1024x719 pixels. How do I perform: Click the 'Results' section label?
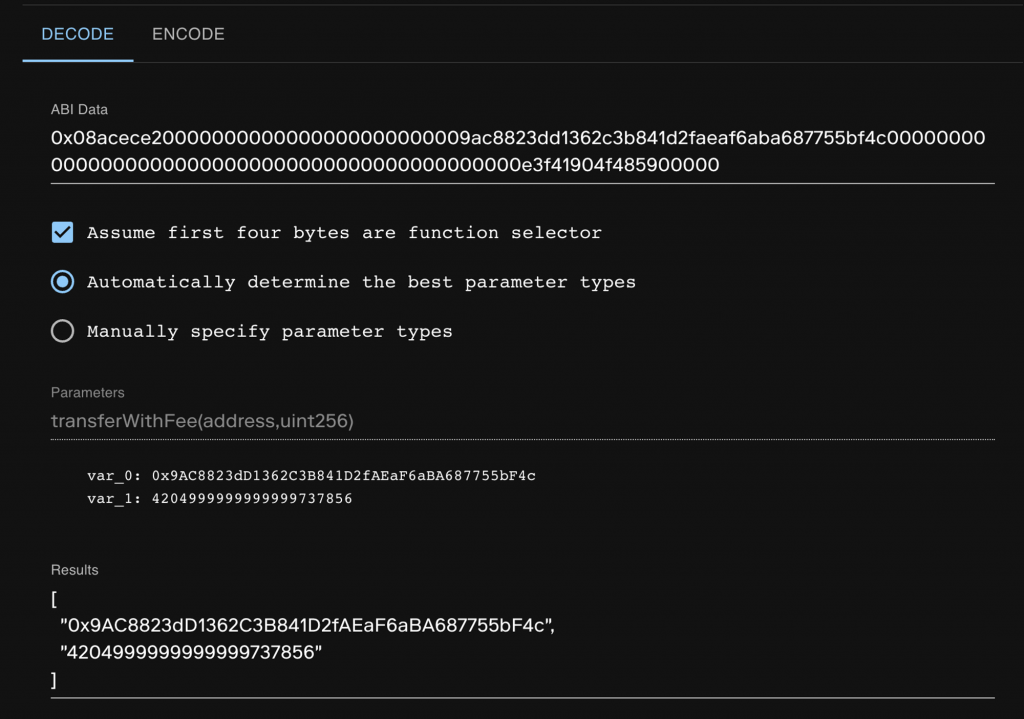coord(75,569)
